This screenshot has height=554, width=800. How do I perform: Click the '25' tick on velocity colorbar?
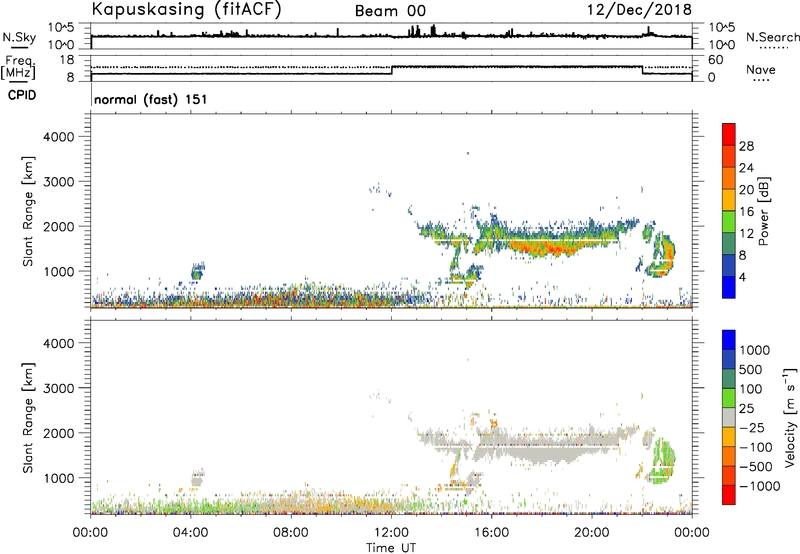[x=746, y=408]
